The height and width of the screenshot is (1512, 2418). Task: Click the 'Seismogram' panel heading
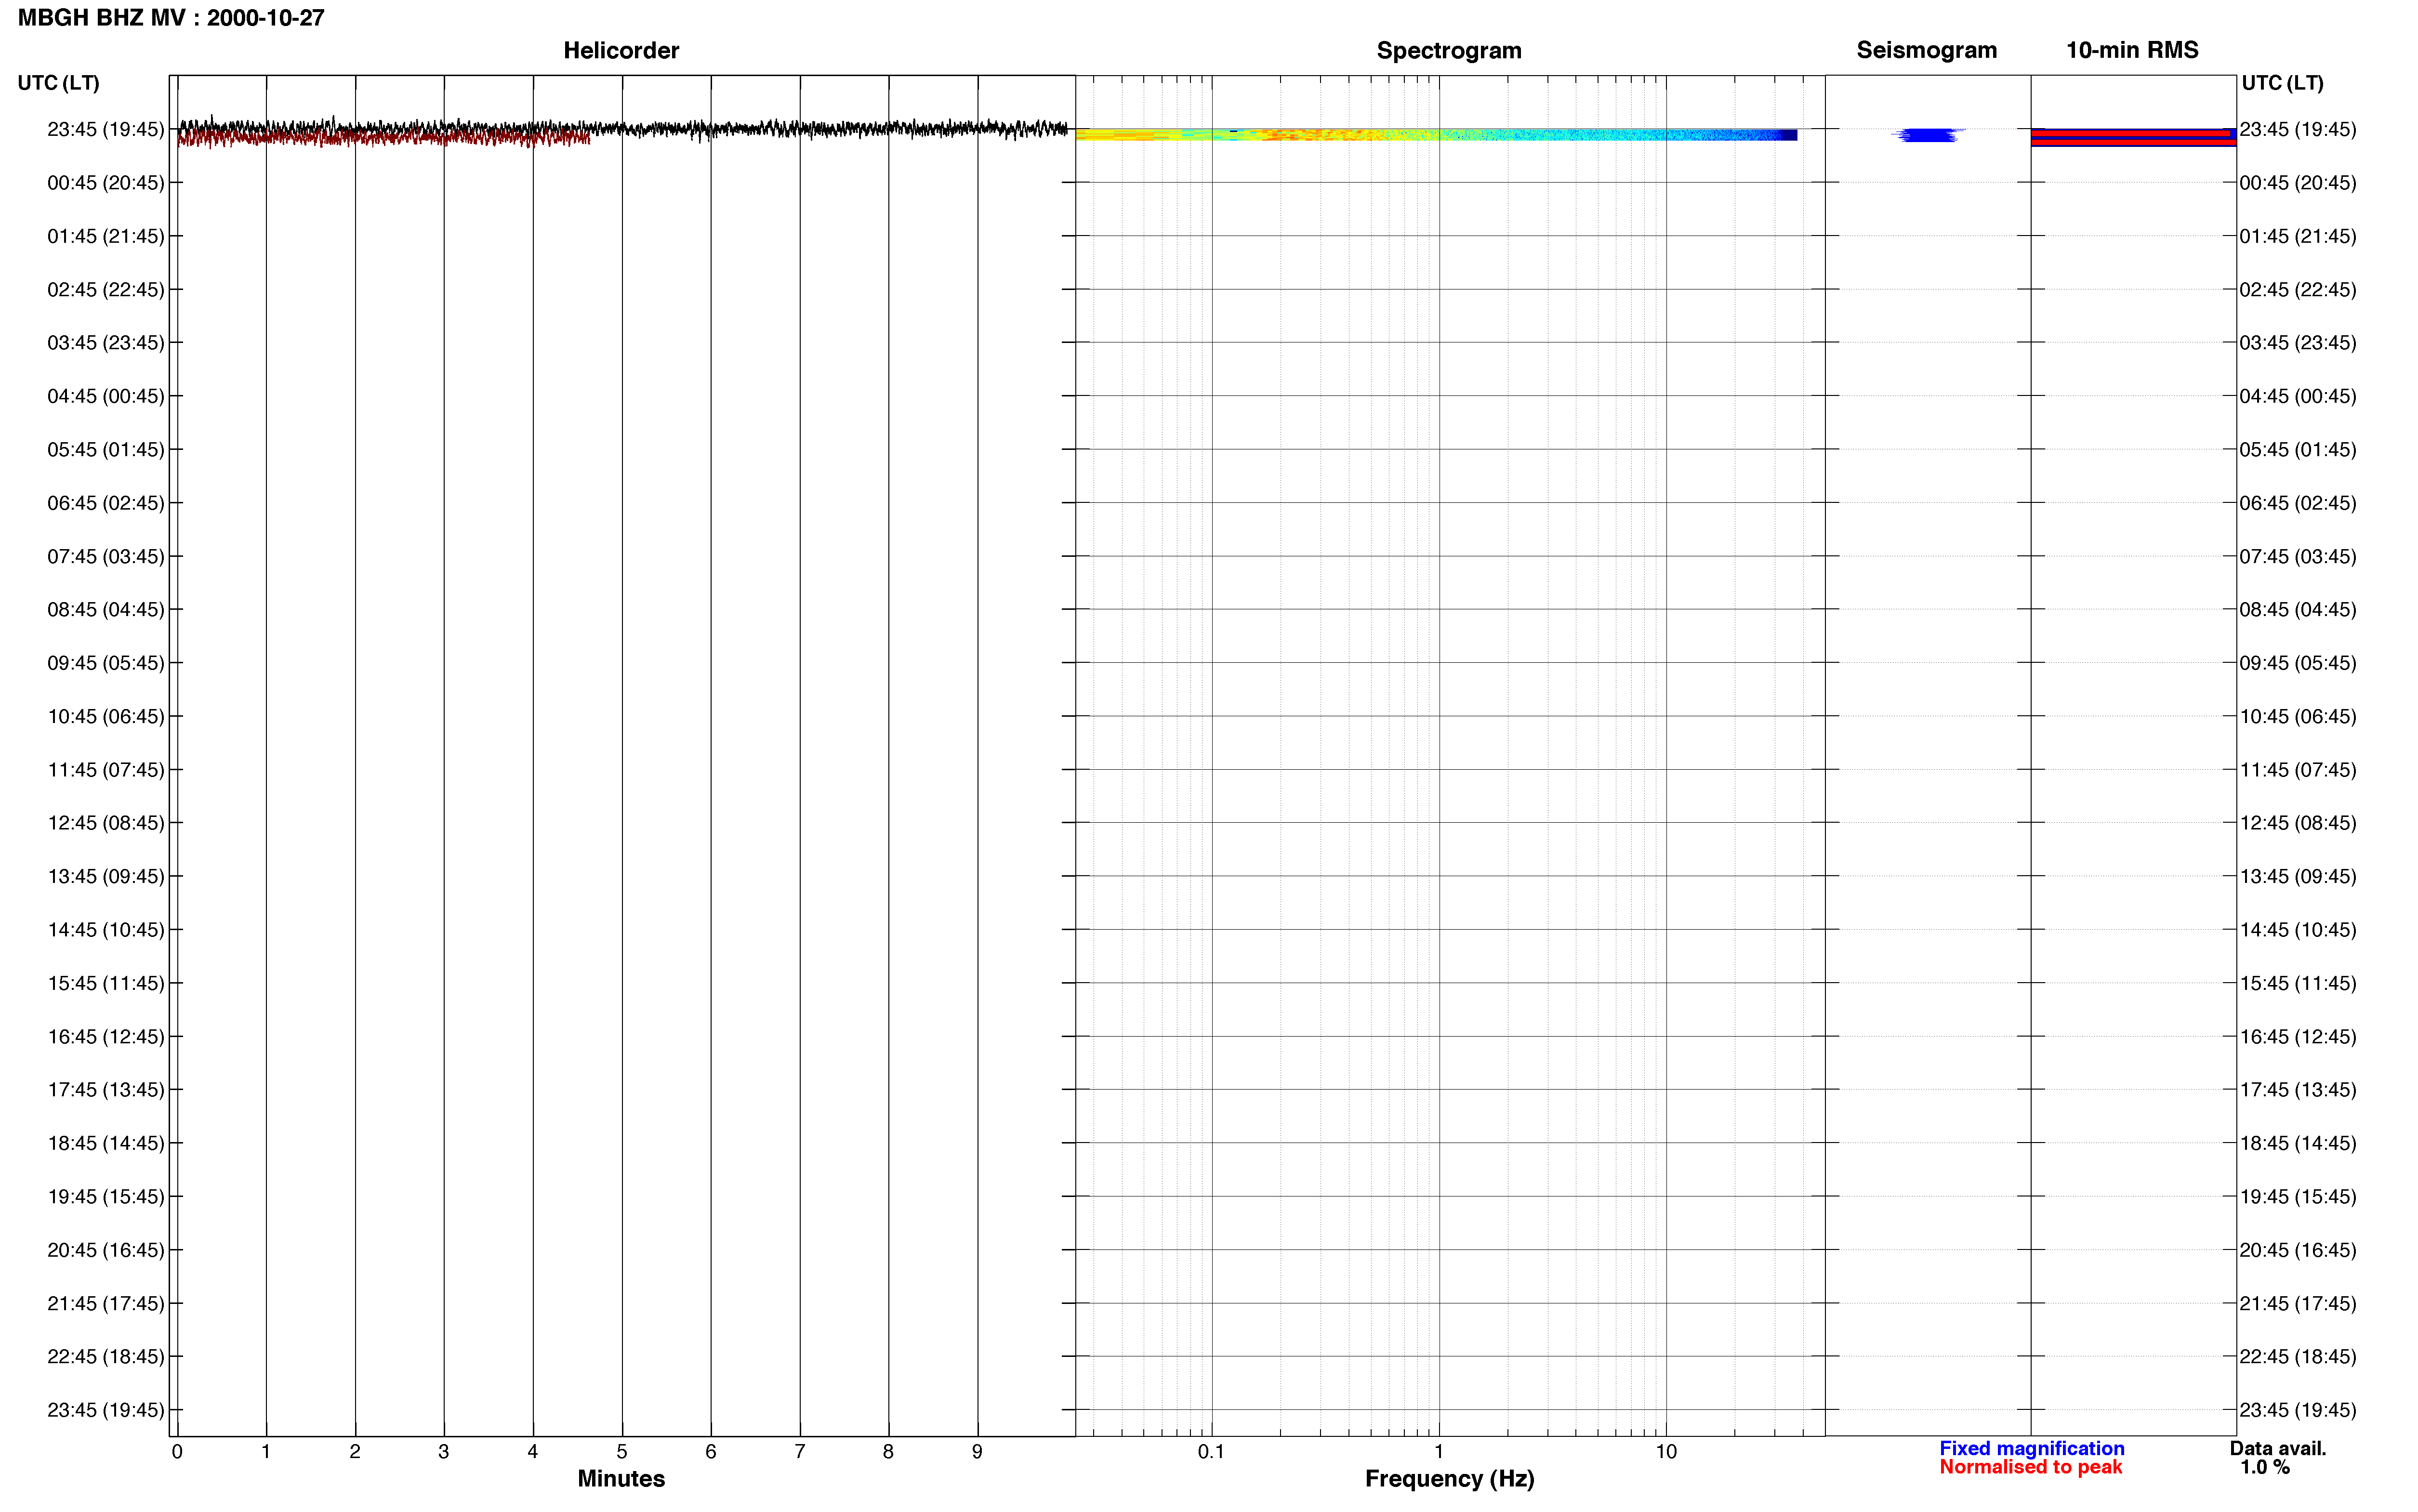tap(1926, 50)
